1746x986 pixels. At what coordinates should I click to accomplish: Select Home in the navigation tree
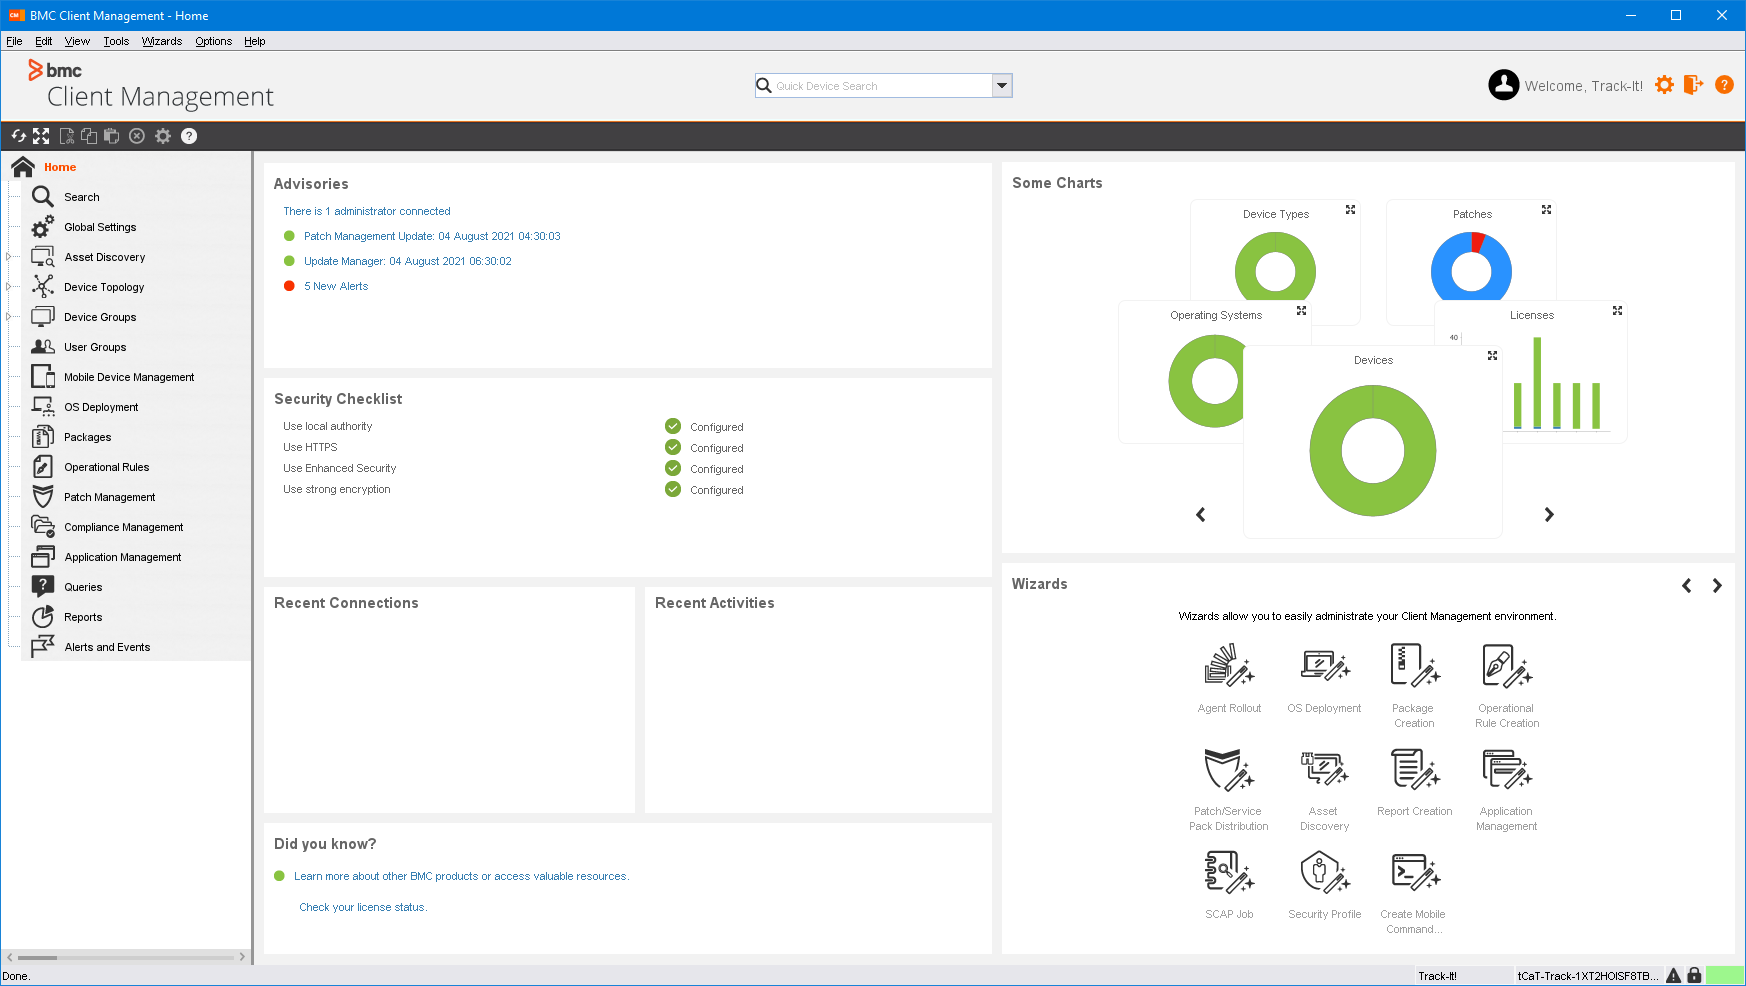60,167
